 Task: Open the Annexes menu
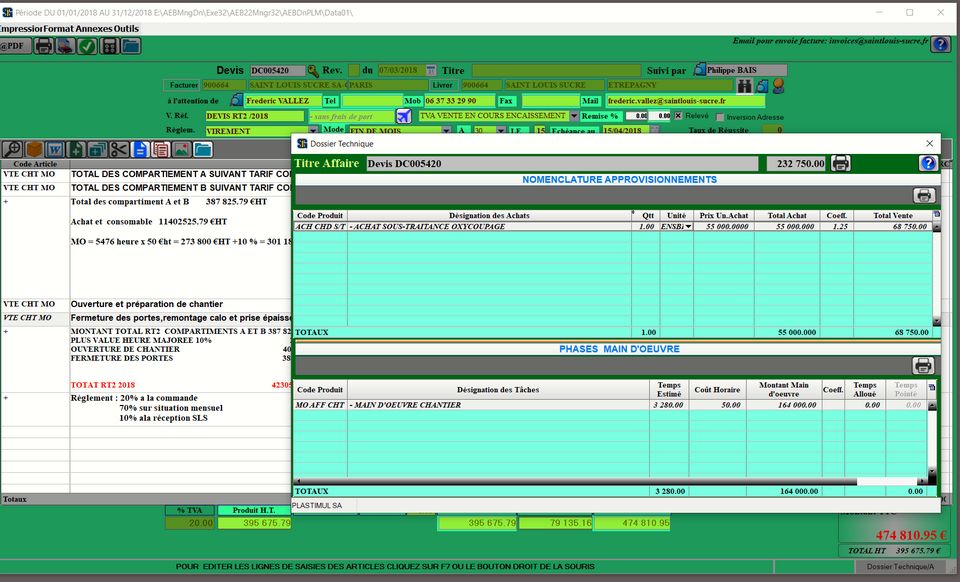pyautogui.click(x=94, y=29)
